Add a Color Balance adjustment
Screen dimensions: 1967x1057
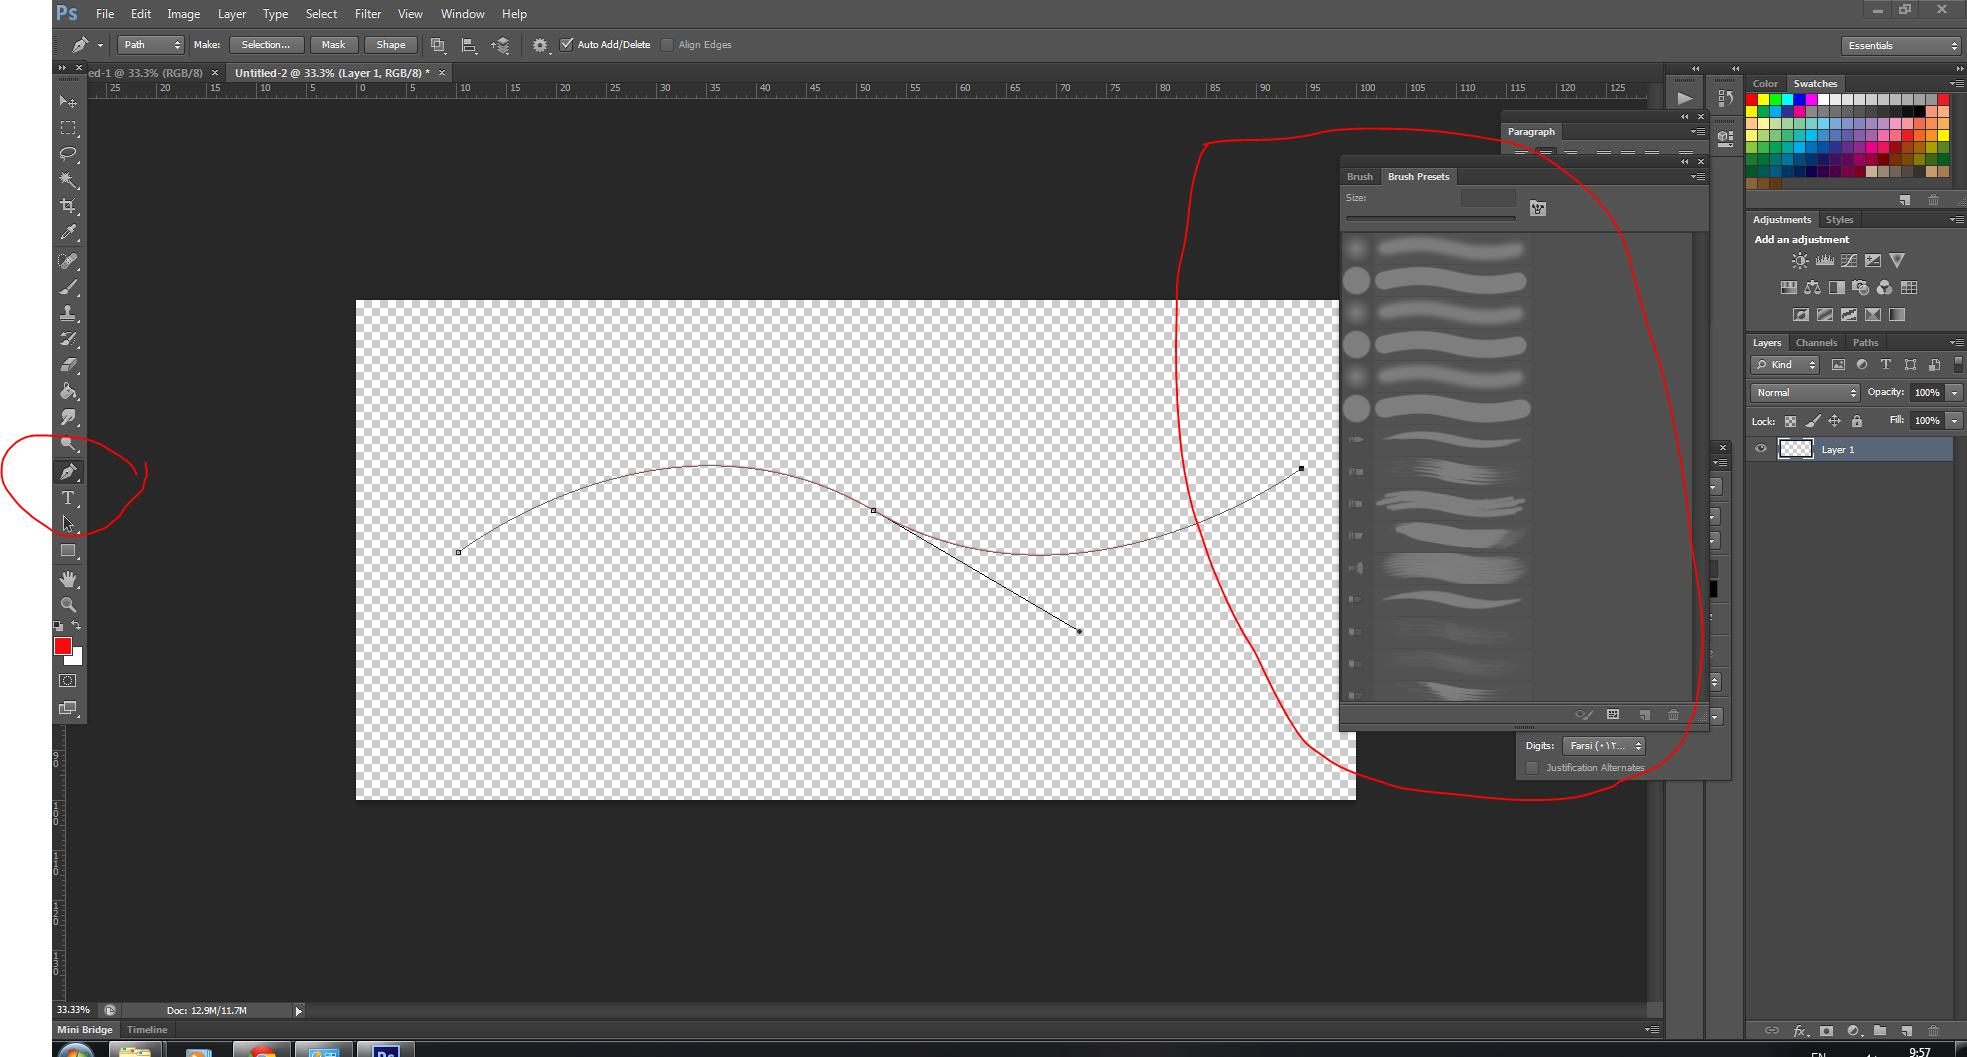tap(1813, 288)
